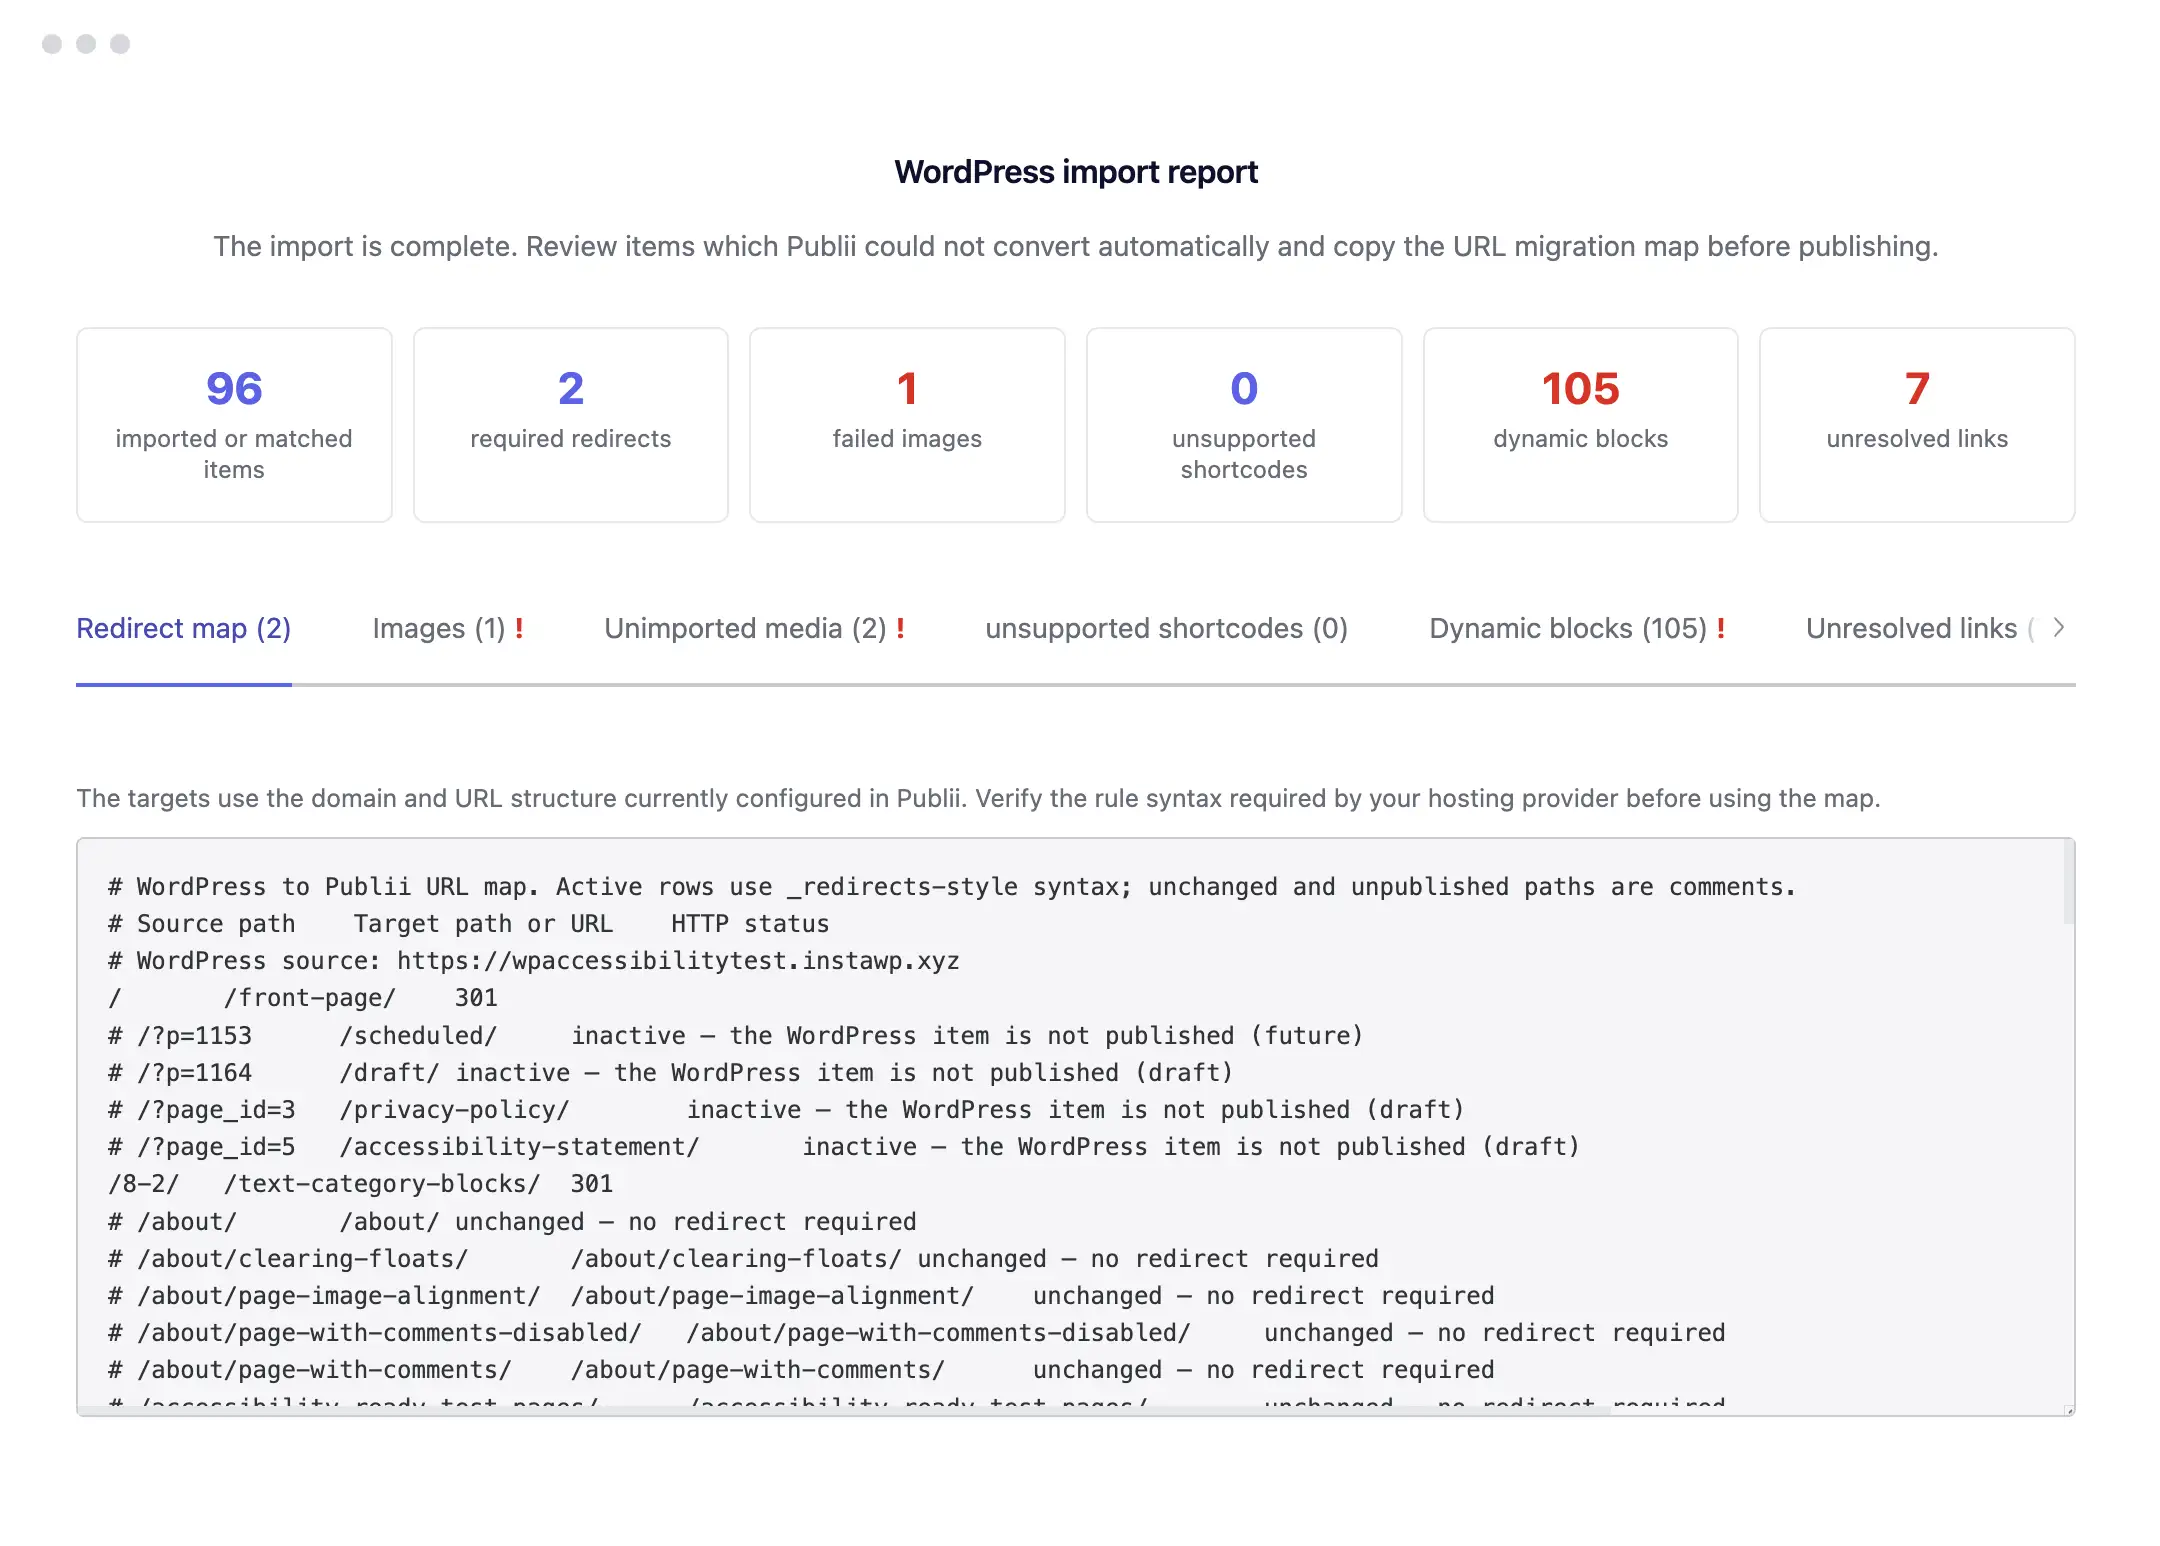2160x1546 pixels.
Task: Click the 2 required redirects card
Action: pos(571,425)
